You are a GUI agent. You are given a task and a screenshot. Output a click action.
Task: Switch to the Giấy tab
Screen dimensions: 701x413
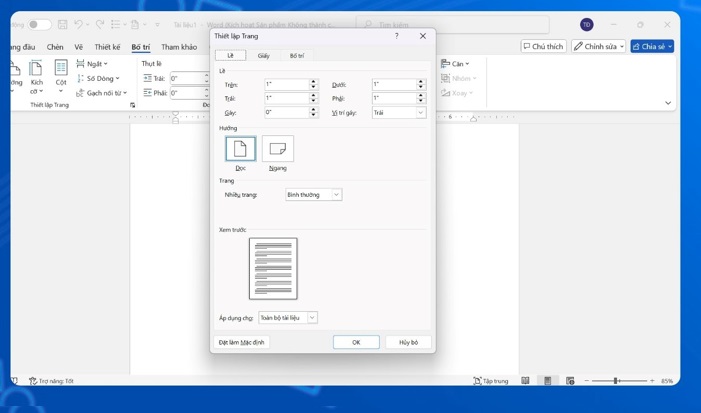click(x=263, y=56)
